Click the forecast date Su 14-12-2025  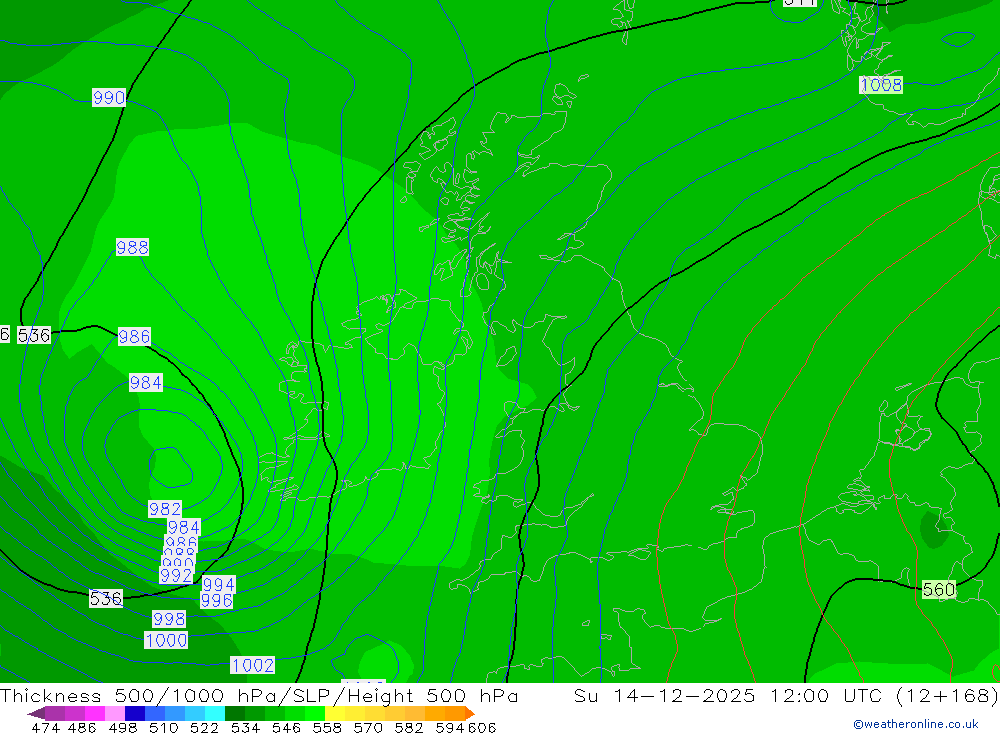tap(665, 695)
